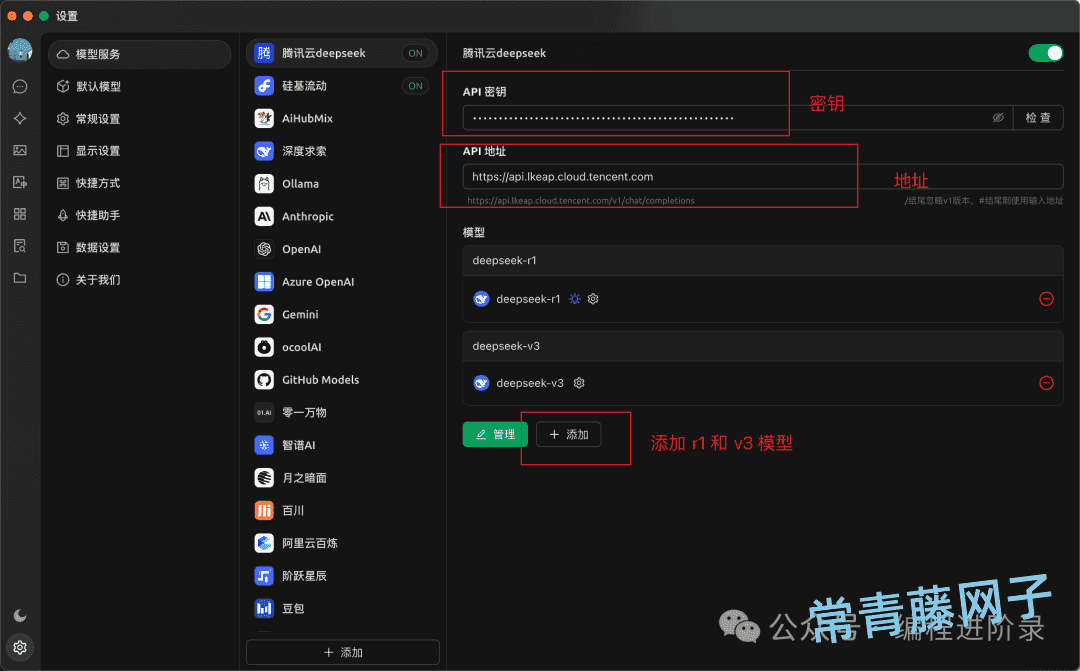Disable the 腾讯云deepseek provider switch

1046,53
